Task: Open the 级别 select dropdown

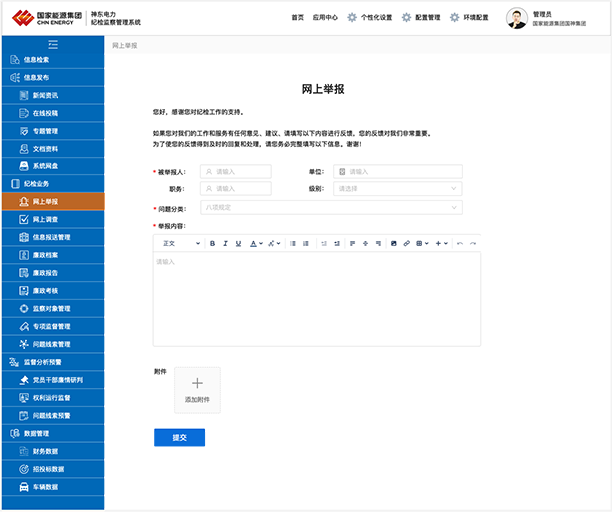Action: [x=398, y=188]
